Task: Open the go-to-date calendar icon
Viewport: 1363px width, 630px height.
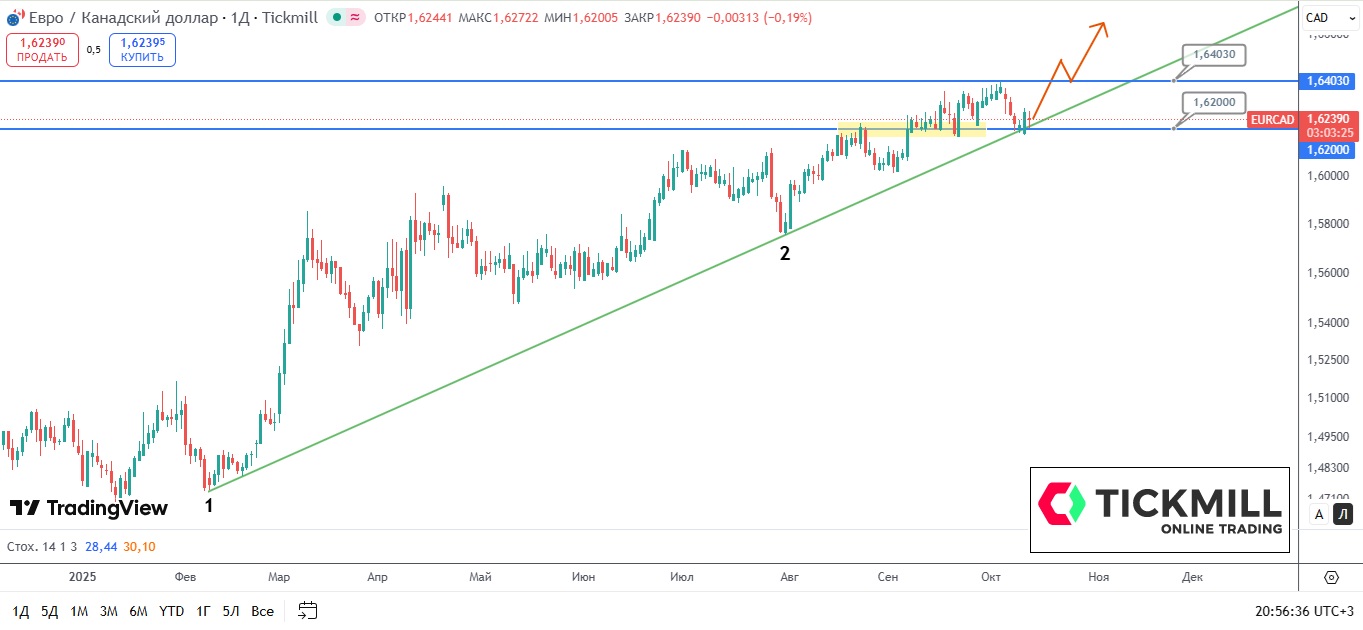Action: pos(308,610)
